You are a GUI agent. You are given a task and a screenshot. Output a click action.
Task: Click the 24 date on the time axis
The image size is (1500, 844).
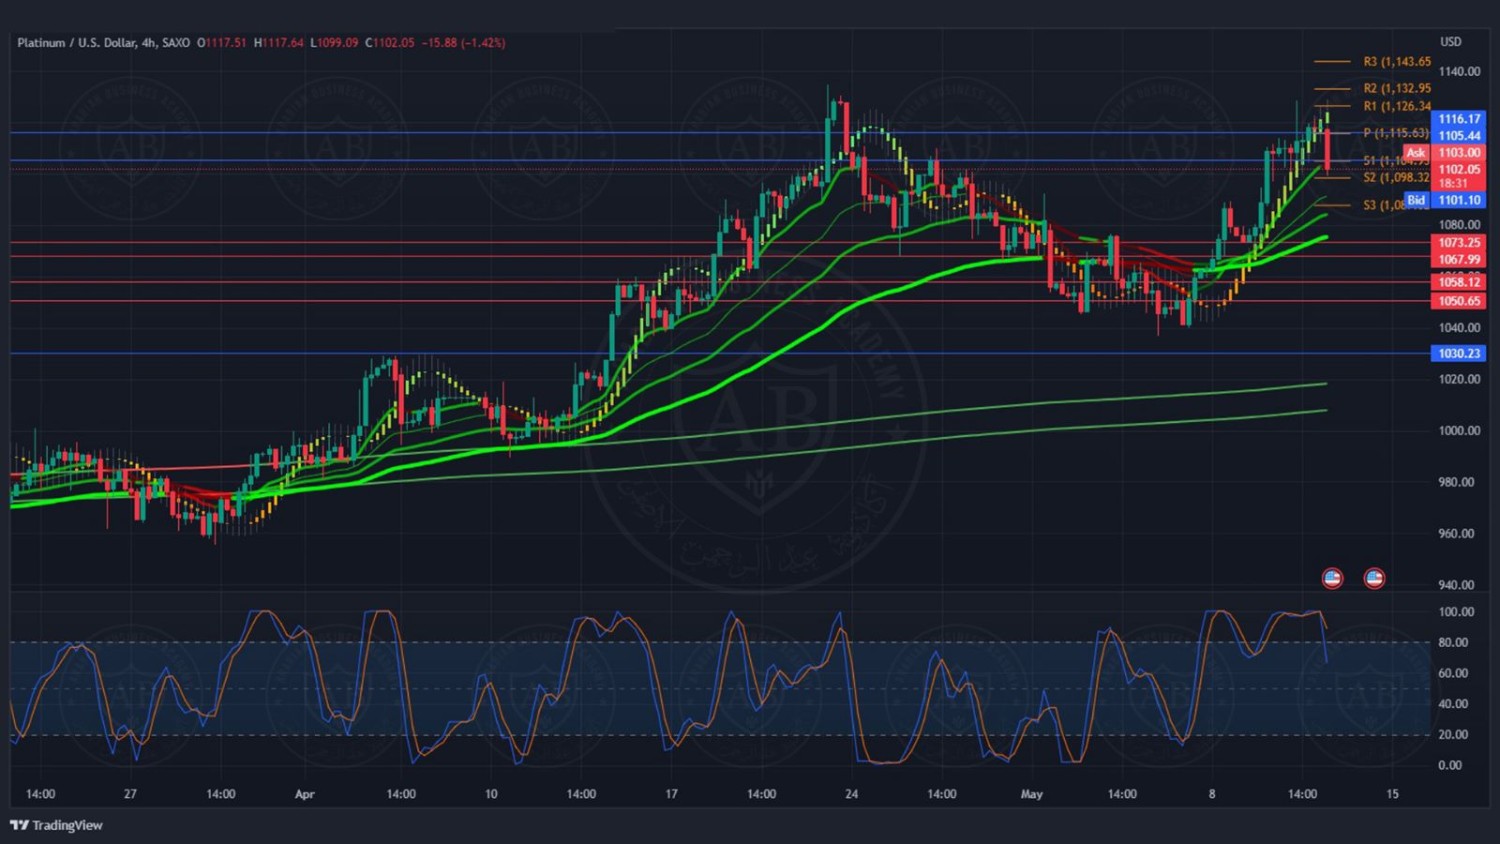point(851,794)
